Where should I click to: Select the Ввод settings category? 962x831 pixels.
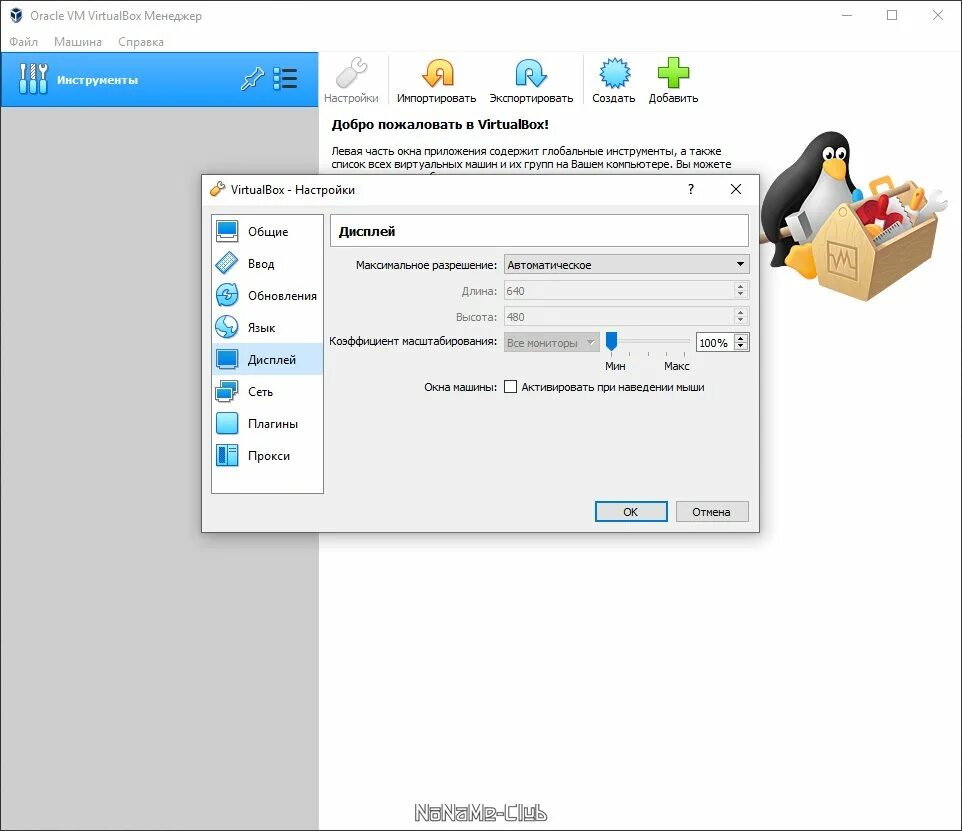click(x=267, y=263)
